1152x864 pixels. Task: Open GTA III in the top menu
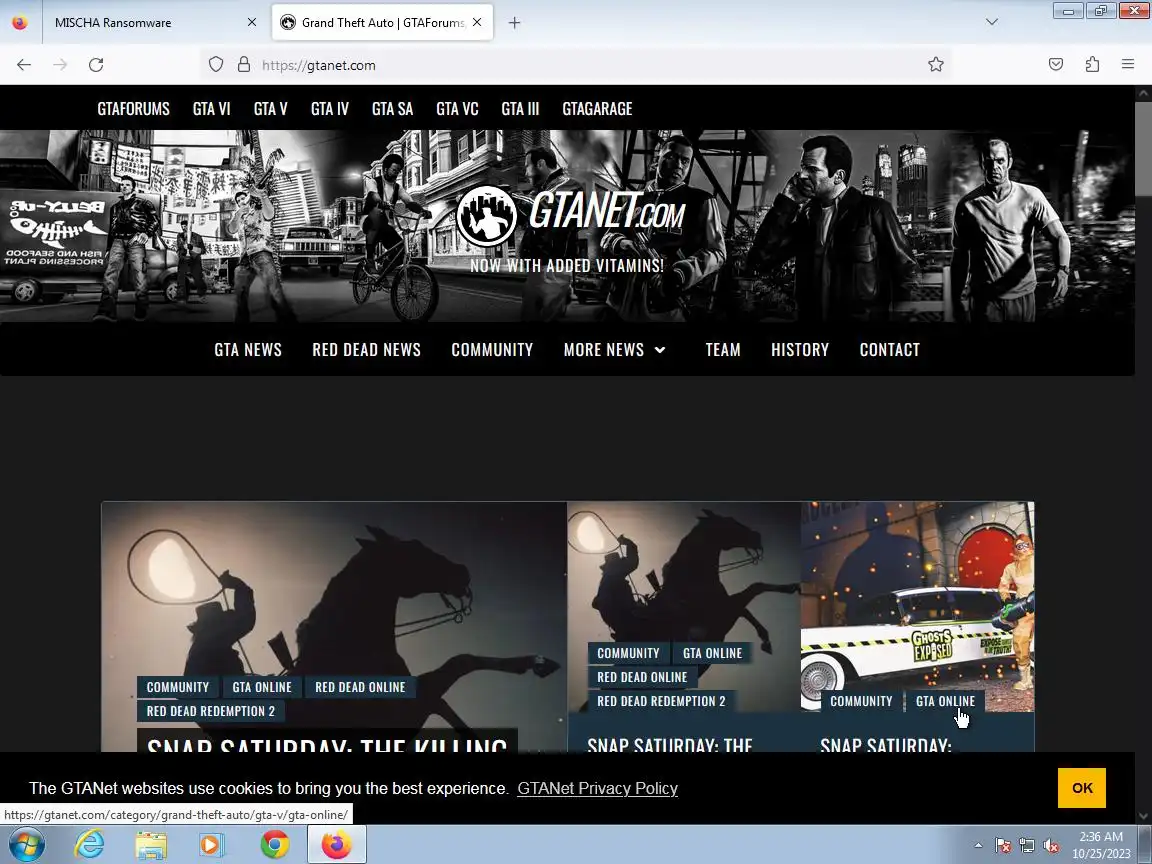pyautogui.click(x=520, y=109)
